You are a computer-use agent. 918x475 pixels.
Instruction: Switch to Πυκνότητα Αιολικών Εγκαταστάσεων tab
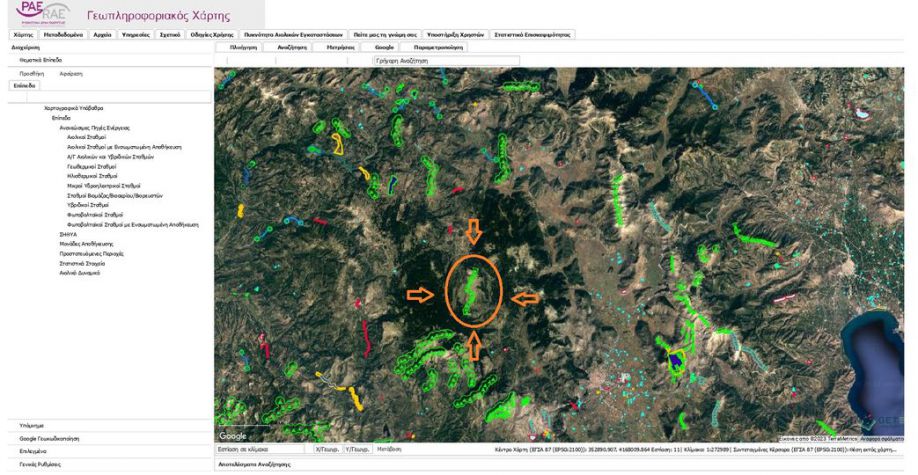coord(294,35)
